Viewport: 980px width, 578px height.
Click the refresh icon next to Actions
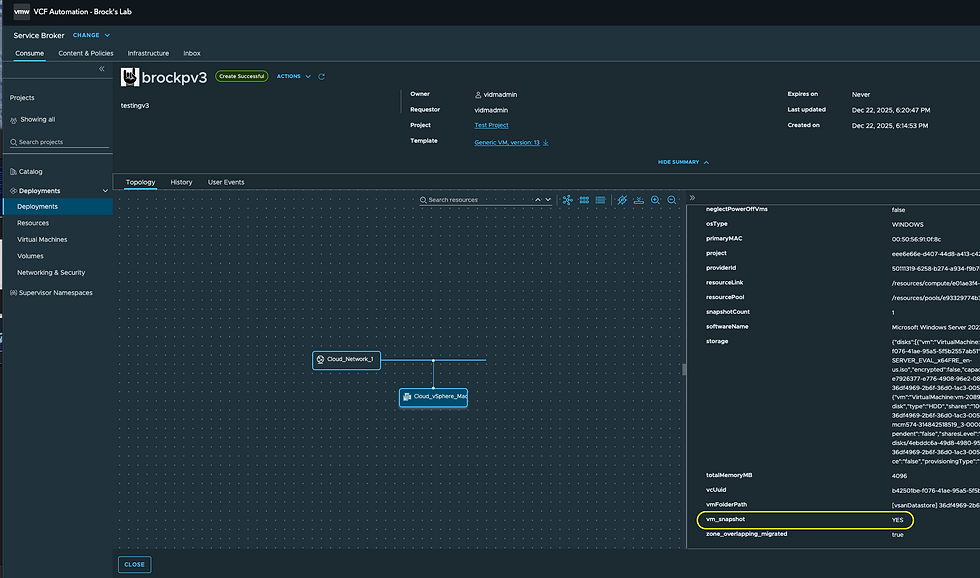coord(322,76)
